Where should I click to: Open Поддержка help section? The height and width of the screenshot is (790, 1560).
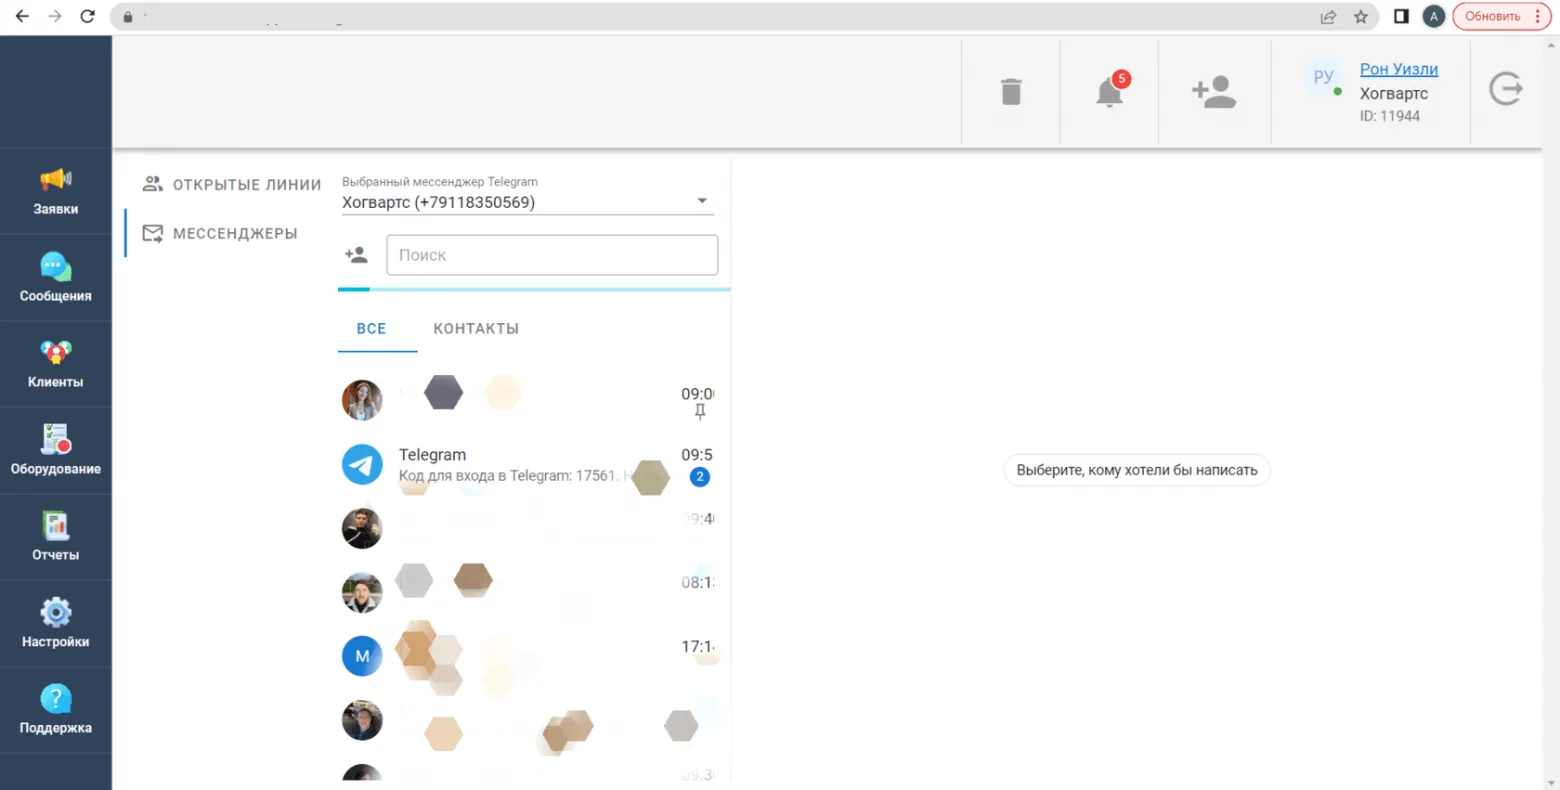[56, 710]
